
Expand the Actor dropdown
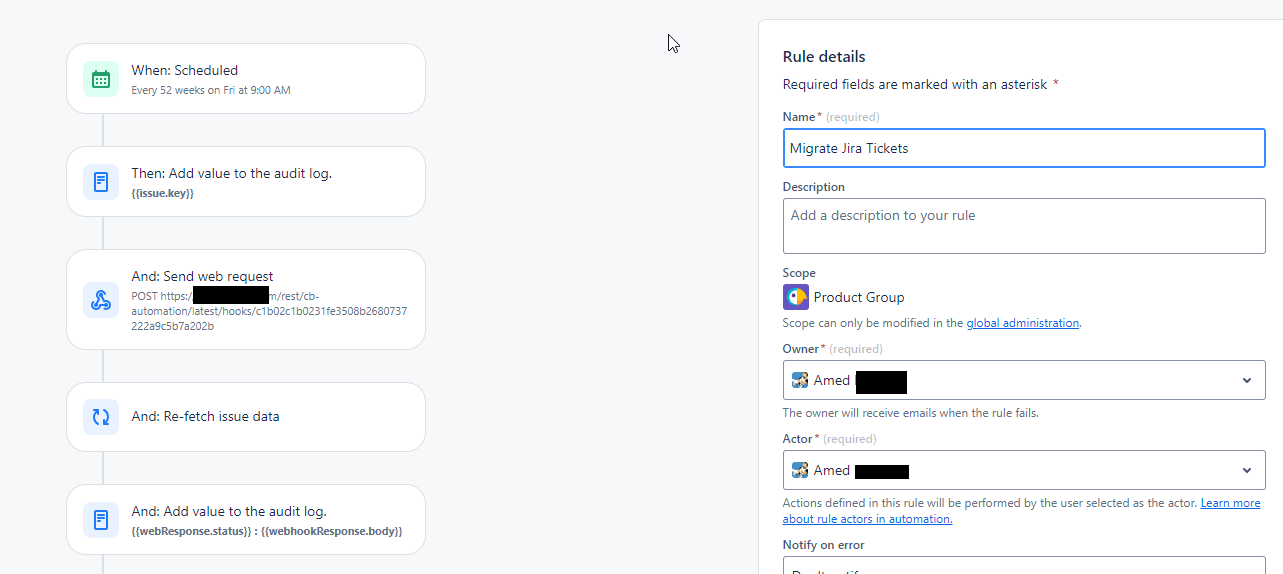click(x=1024, y=470)
